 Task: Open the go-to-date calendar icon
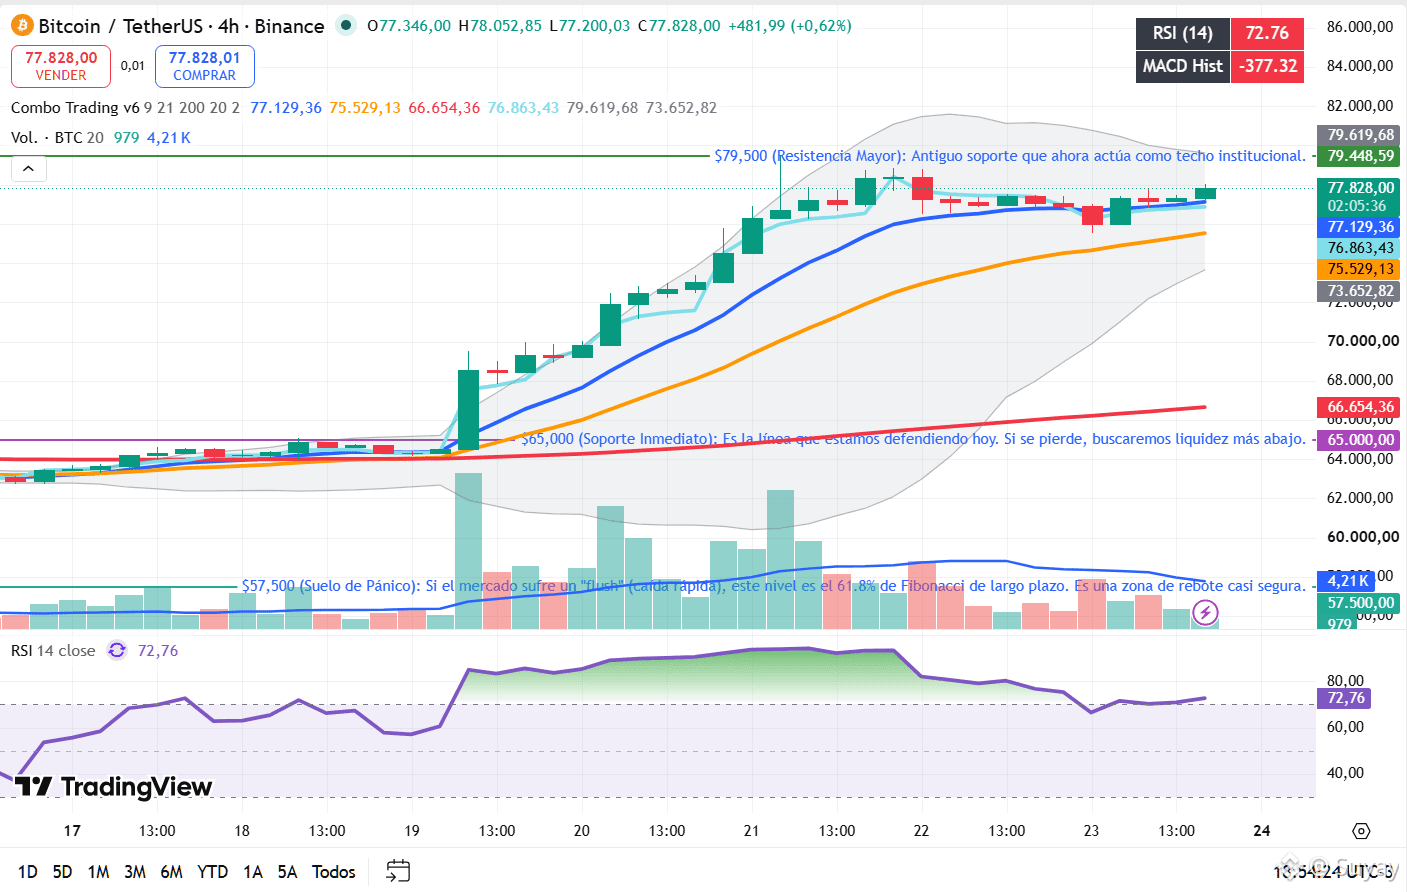[x=398, y=871]
